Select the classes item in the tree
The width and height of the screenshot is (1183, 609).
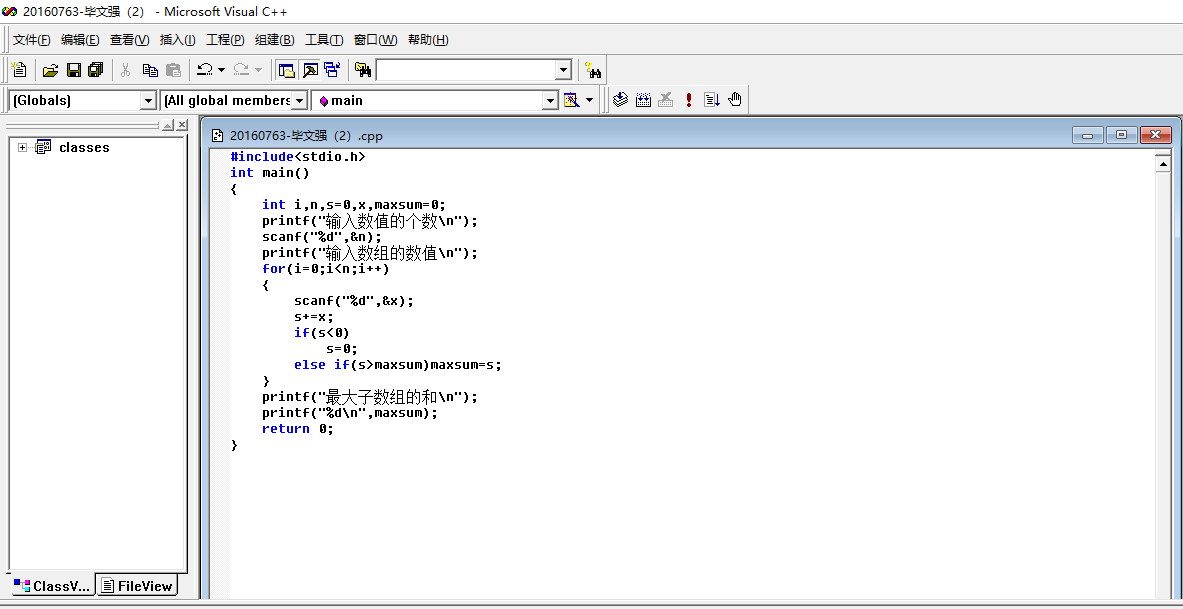[84, 147]
